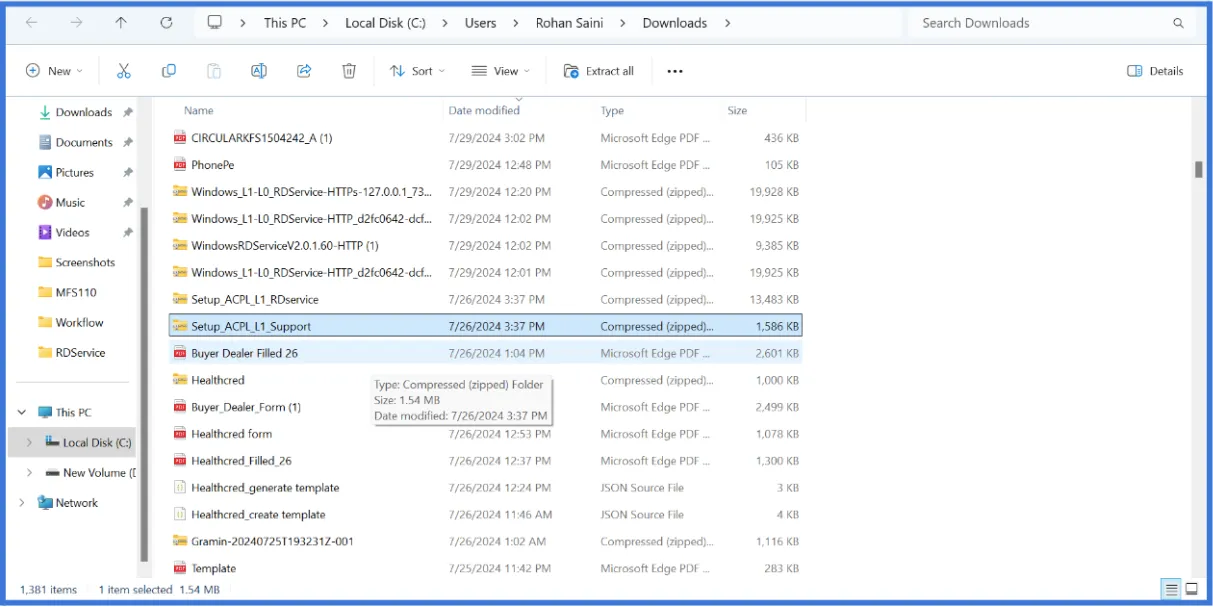Select file Healthcred form
The image size is (1213, 607).
point(231,434)
